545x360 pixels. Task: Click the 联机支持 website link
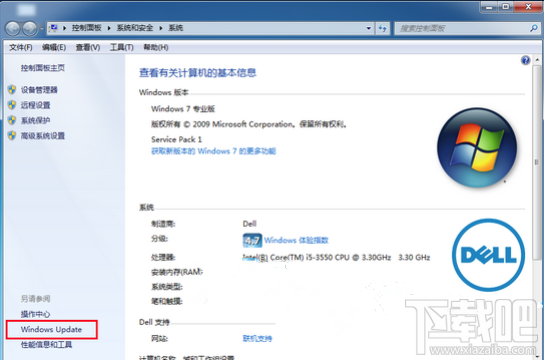[257, 338]
